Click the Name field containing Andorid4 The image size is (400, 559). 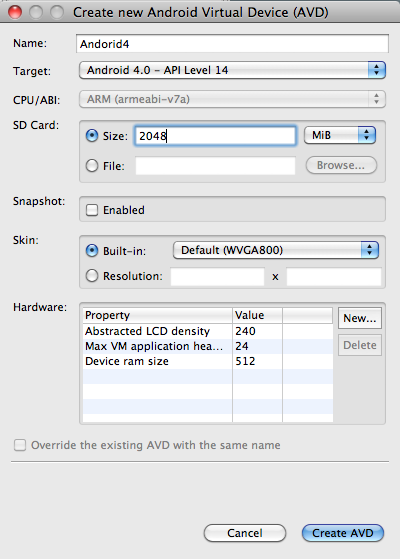(x=232, y=44)
